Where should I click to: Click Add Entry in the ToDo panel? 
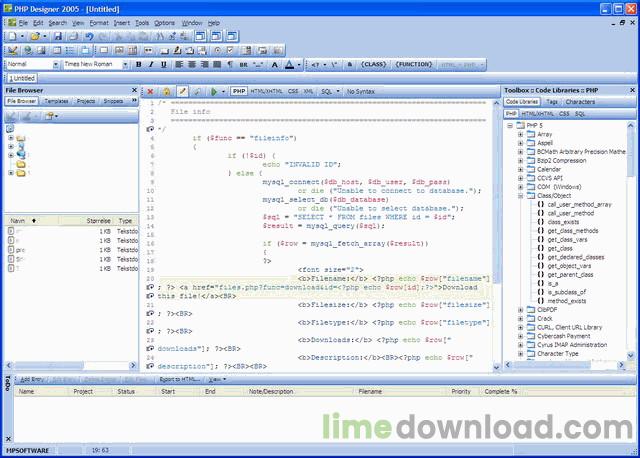(x=31, y=380)
